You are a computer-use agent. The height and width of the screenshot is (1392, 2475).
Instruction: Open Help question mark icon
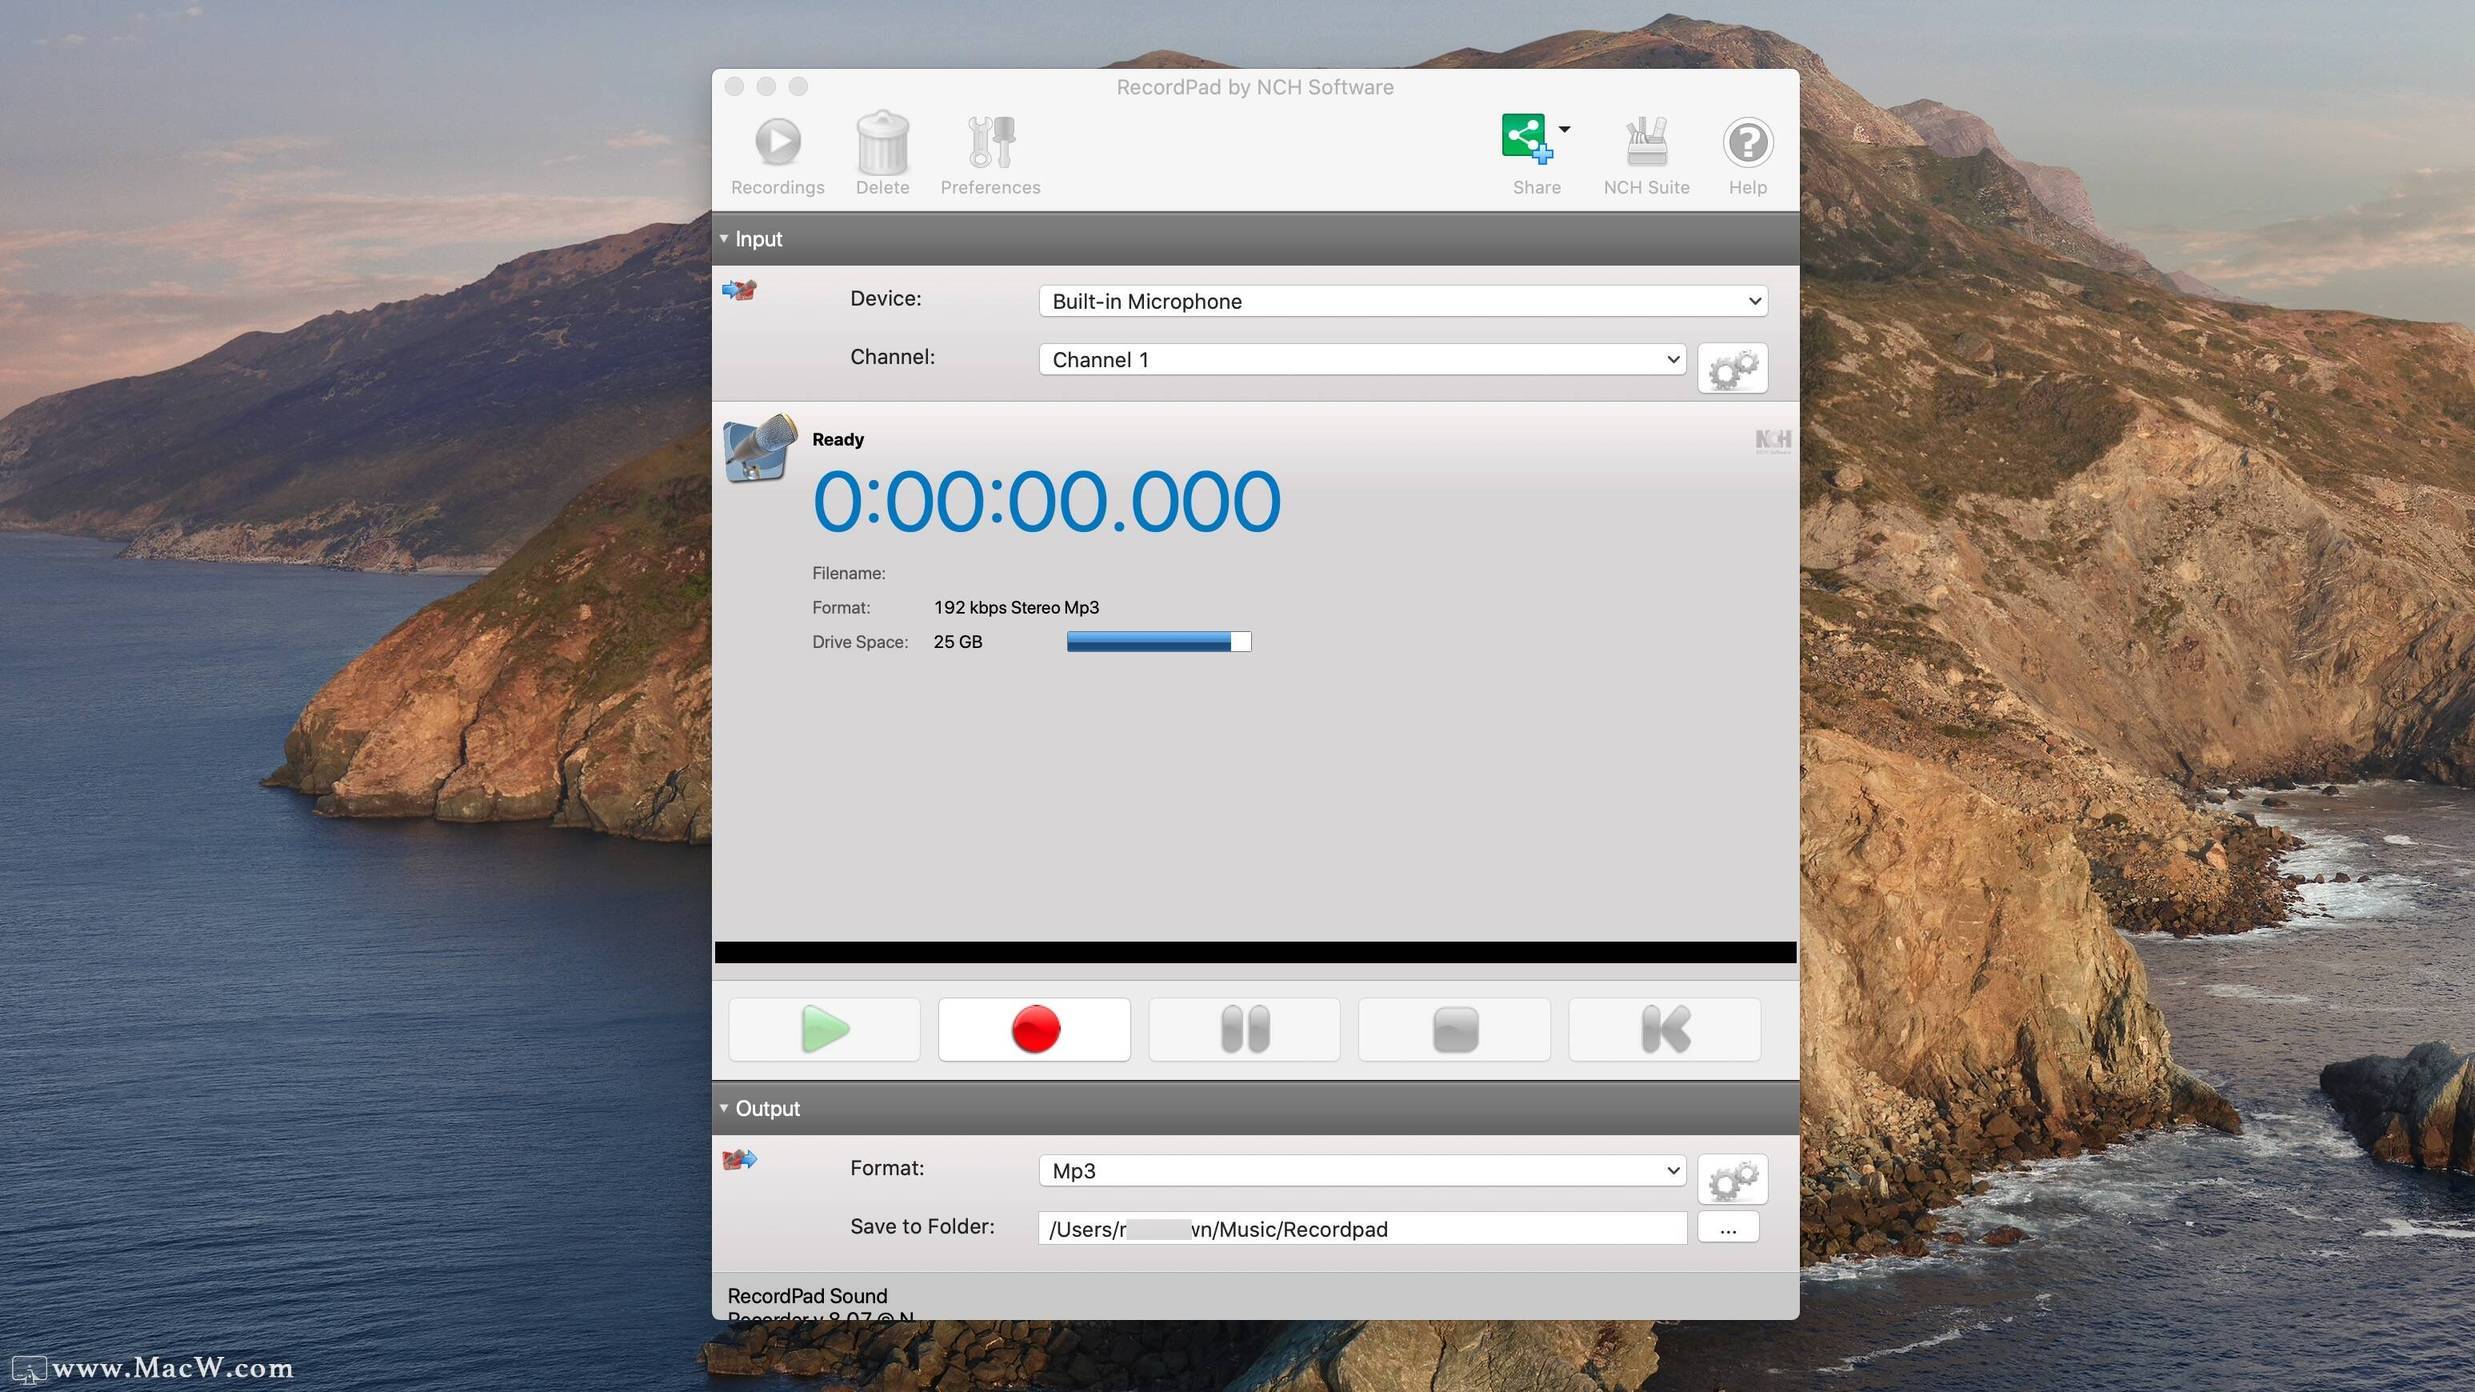1747,142
